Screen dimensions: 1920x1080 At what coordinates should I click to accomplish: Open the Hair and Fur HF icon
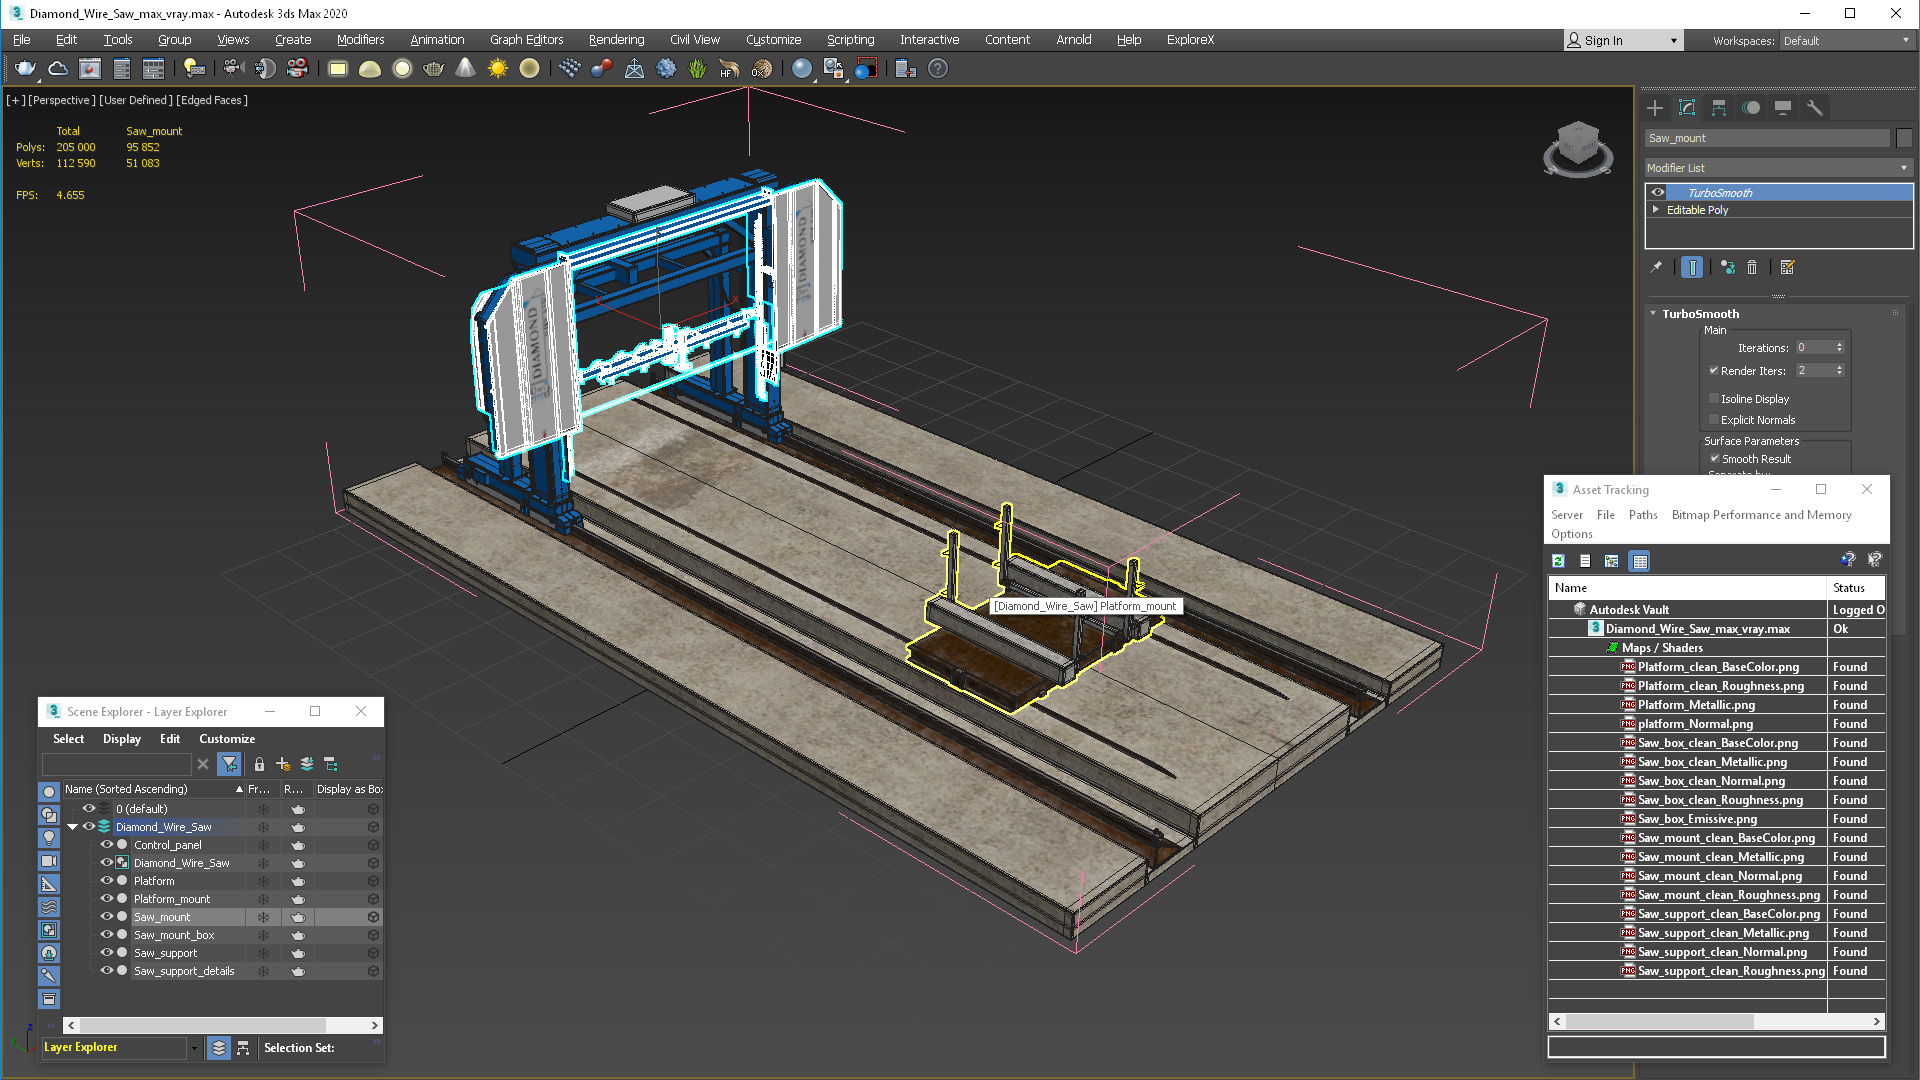tap(729, 68)
